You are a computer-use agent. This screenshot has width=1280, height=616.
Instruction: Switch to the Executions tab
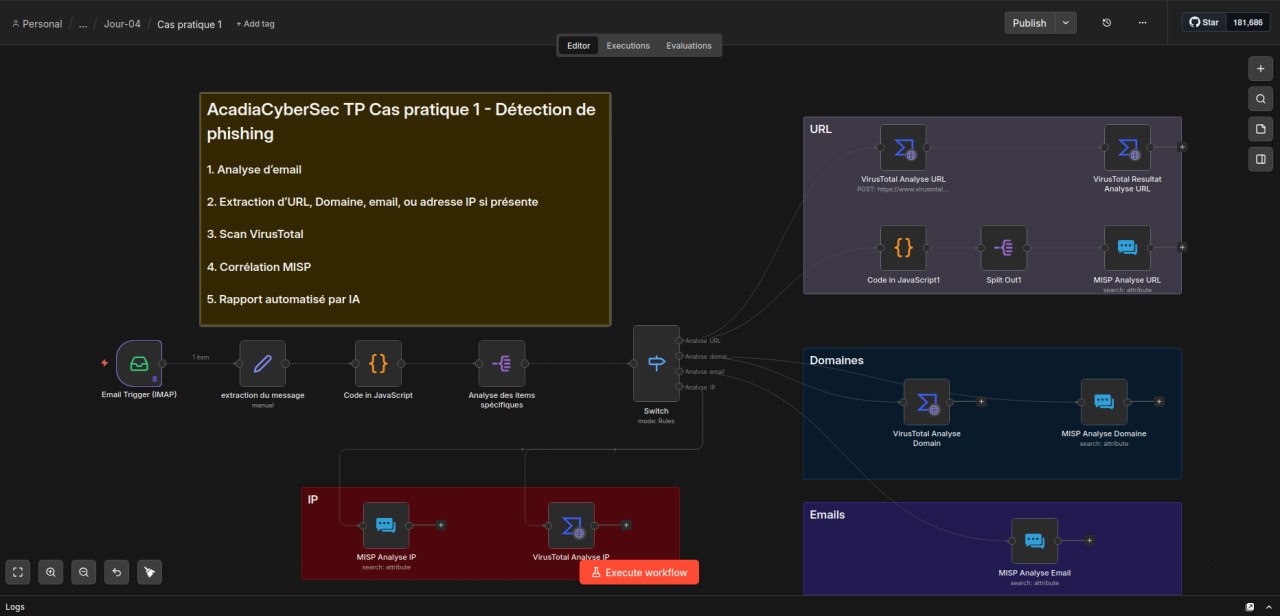point(628,46)
